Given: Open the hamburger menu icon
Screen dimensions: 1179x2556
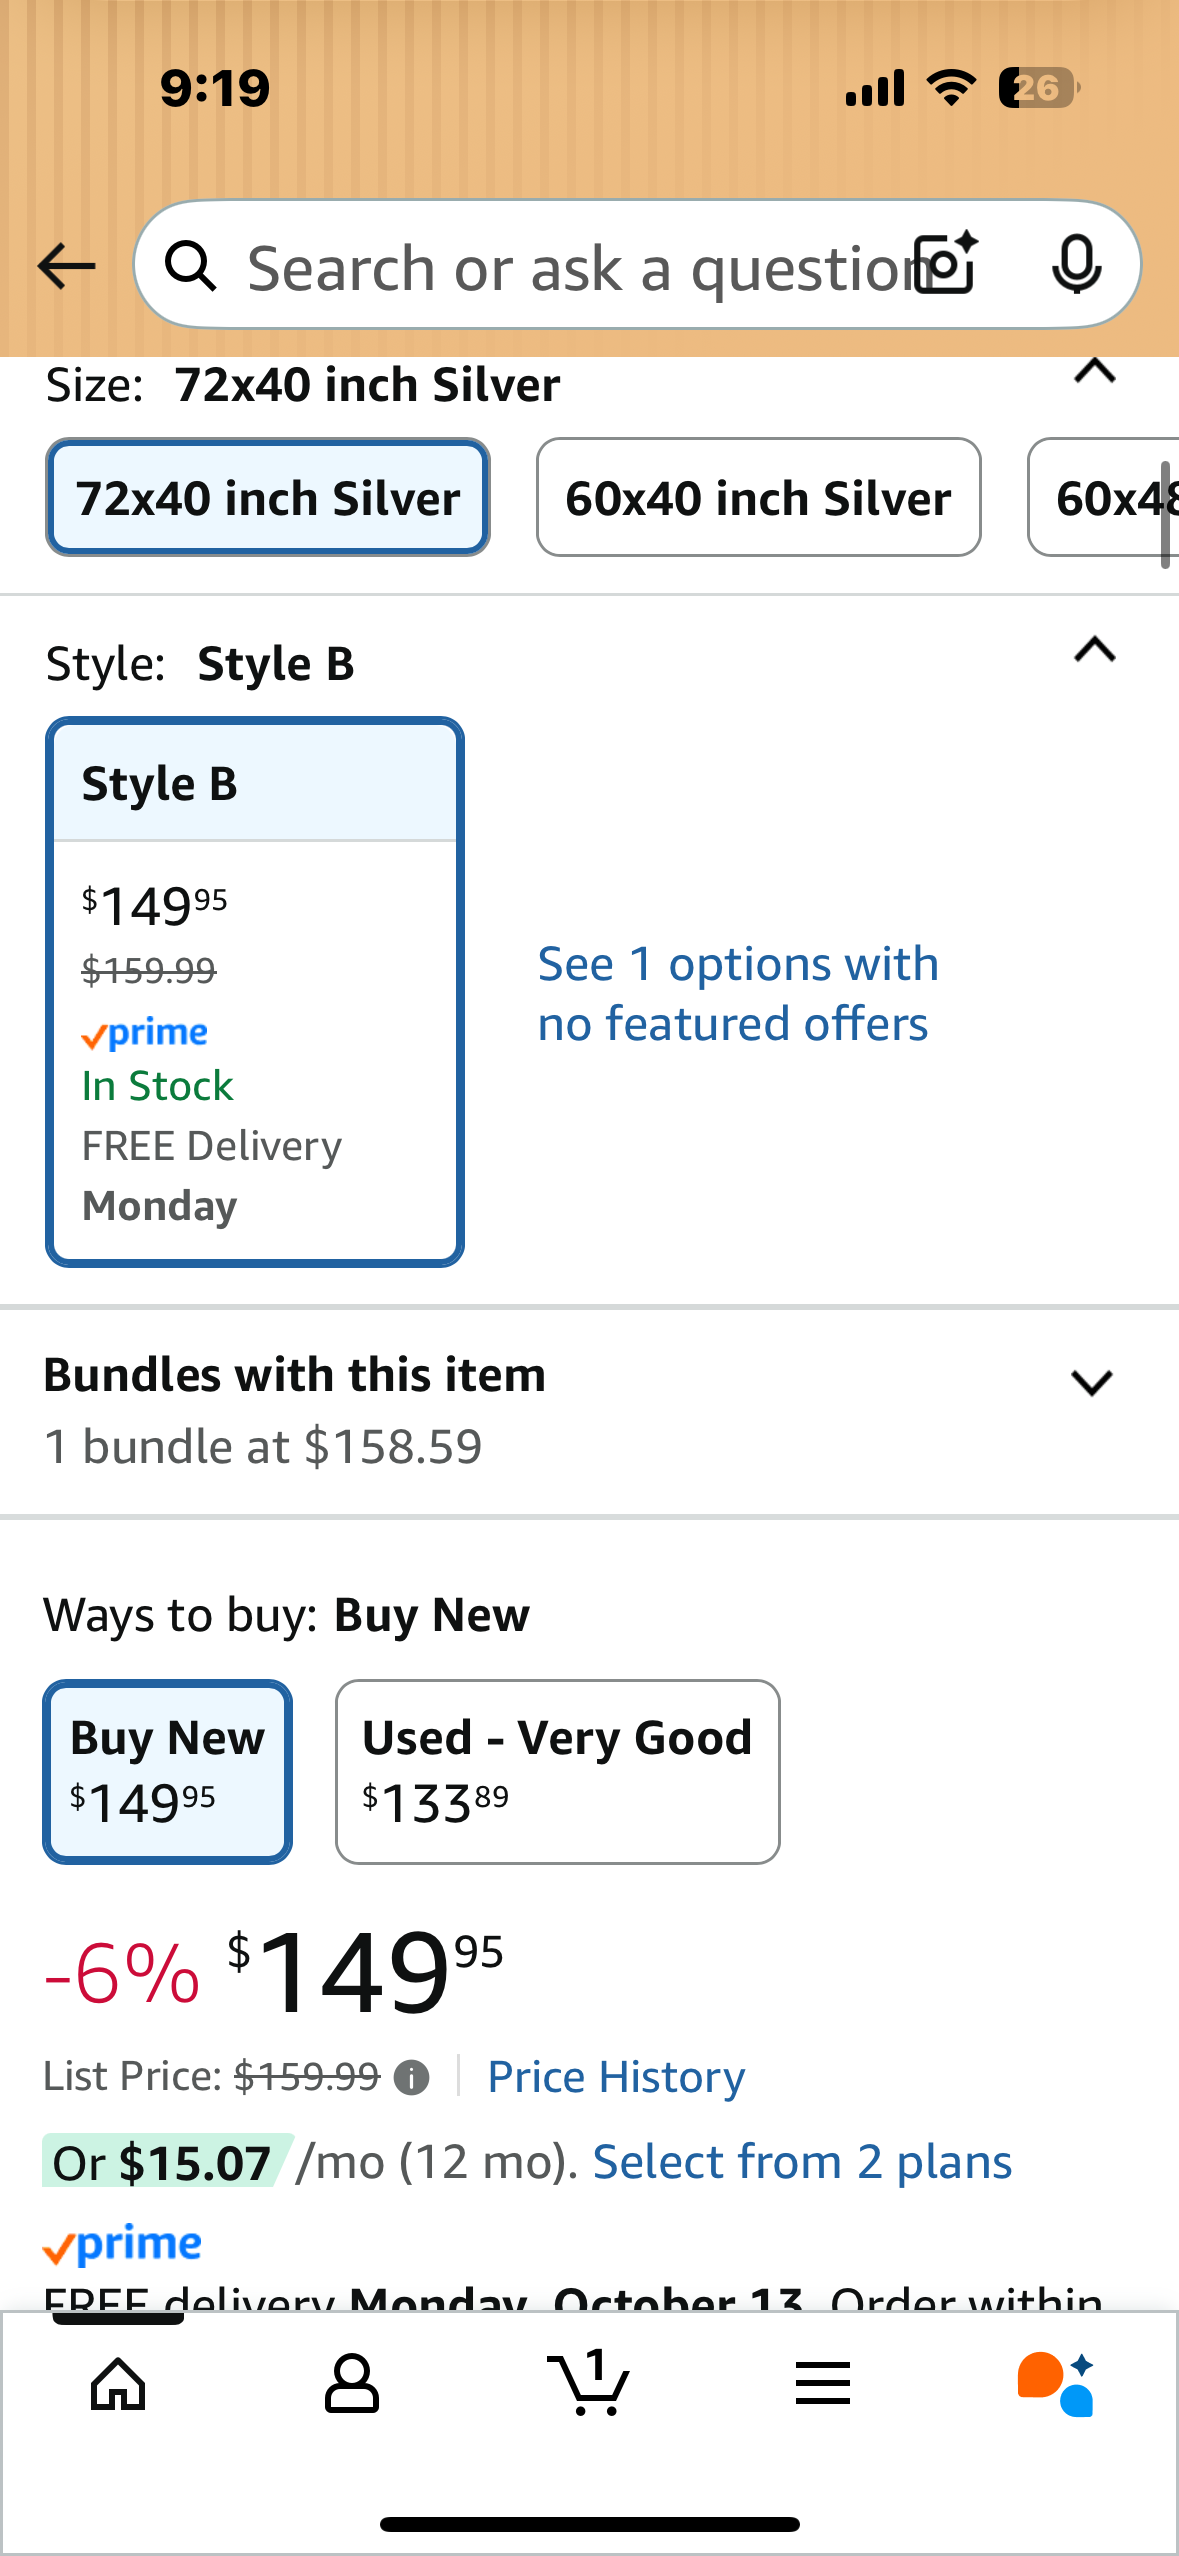Looking at the screenshot, I should click(x=823, y=2383).
